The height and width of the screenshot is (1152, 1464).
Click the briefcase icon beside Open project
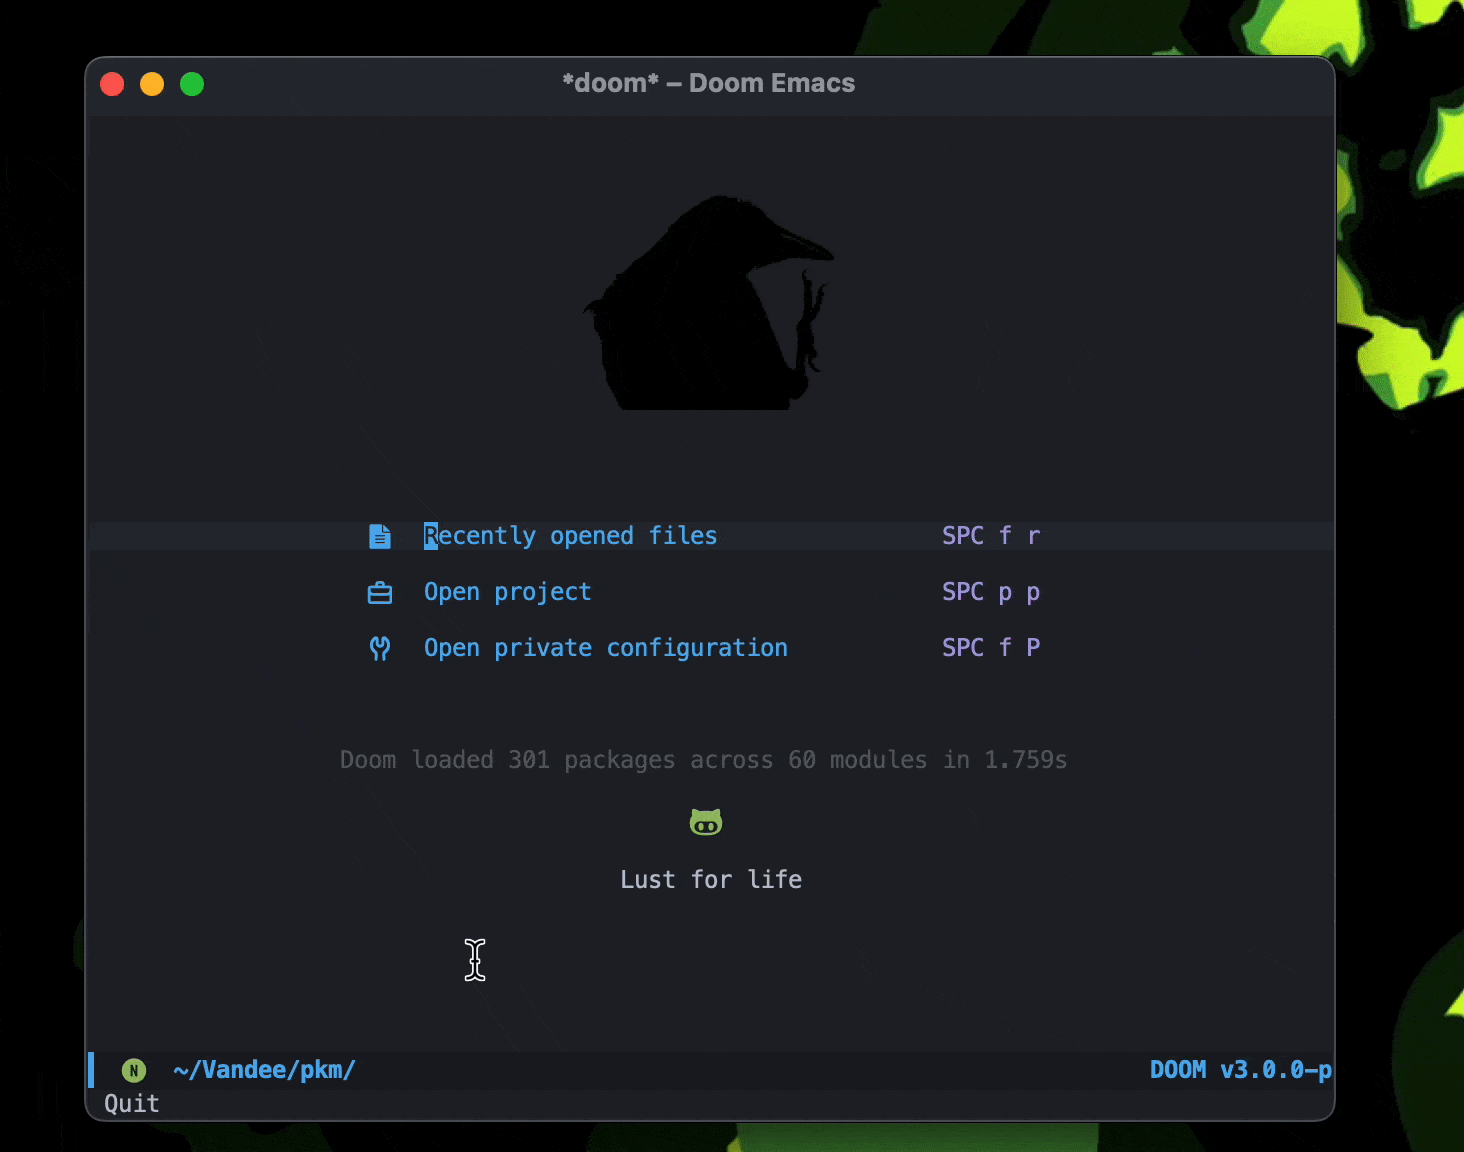click(x=380, y=593)
